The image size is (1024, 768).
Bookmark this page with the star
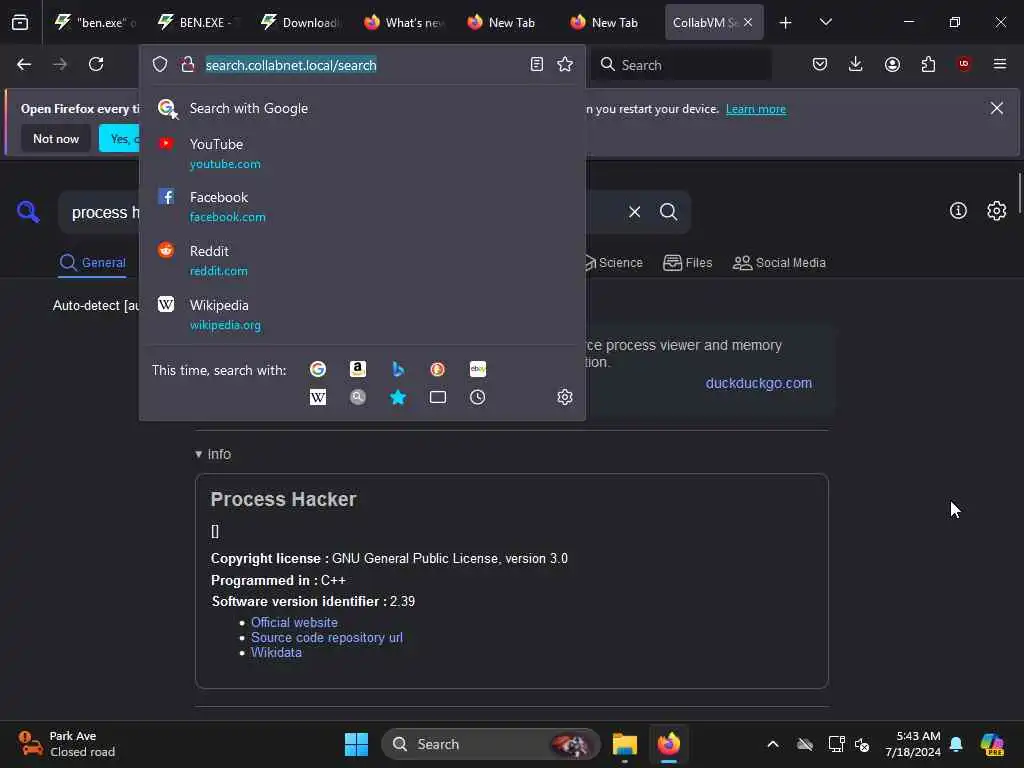pyautogui.click(x=565, y=64)
